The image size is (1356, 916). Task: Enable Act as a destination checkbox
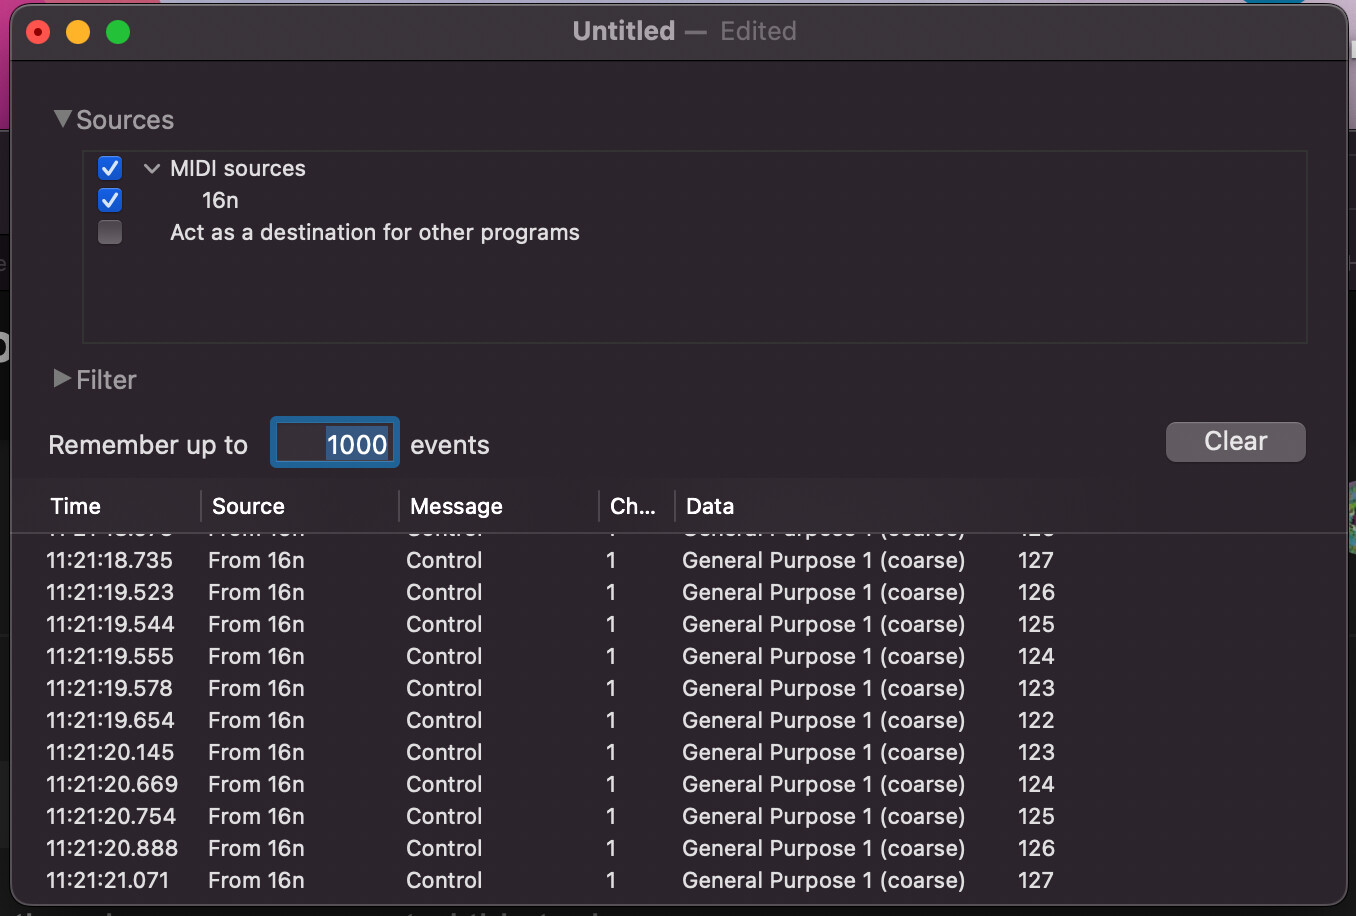(x=110, y=232)
